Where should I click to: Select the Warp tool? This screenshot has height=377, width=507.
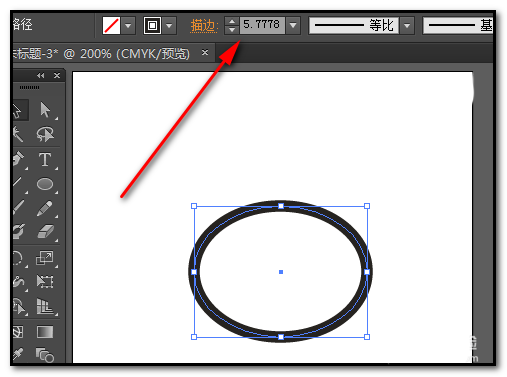18,282
